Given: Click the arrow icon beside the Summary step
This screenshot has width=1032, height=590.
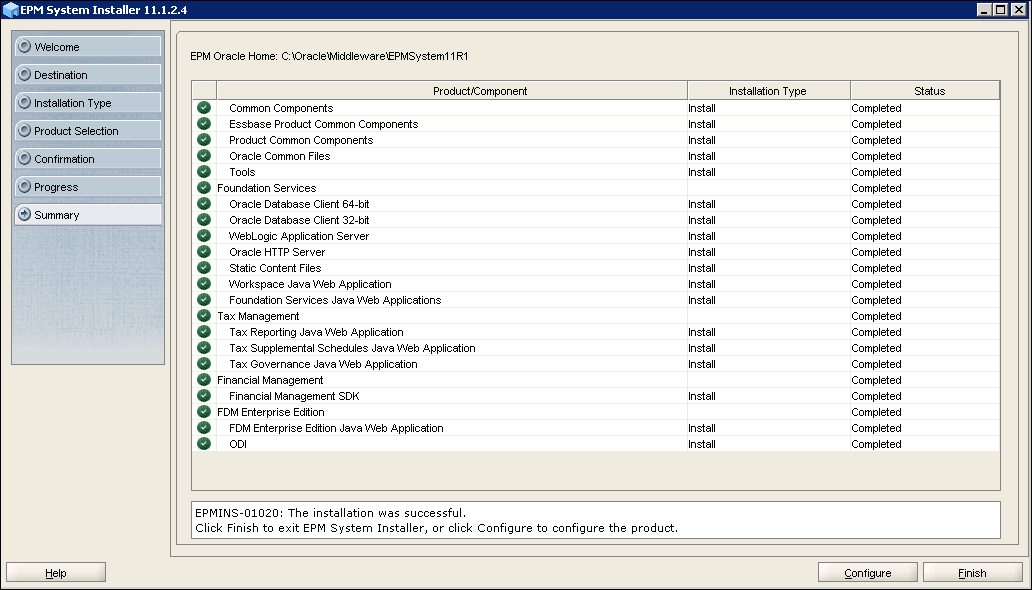Looking at the screenshot, I should [25, 215].
